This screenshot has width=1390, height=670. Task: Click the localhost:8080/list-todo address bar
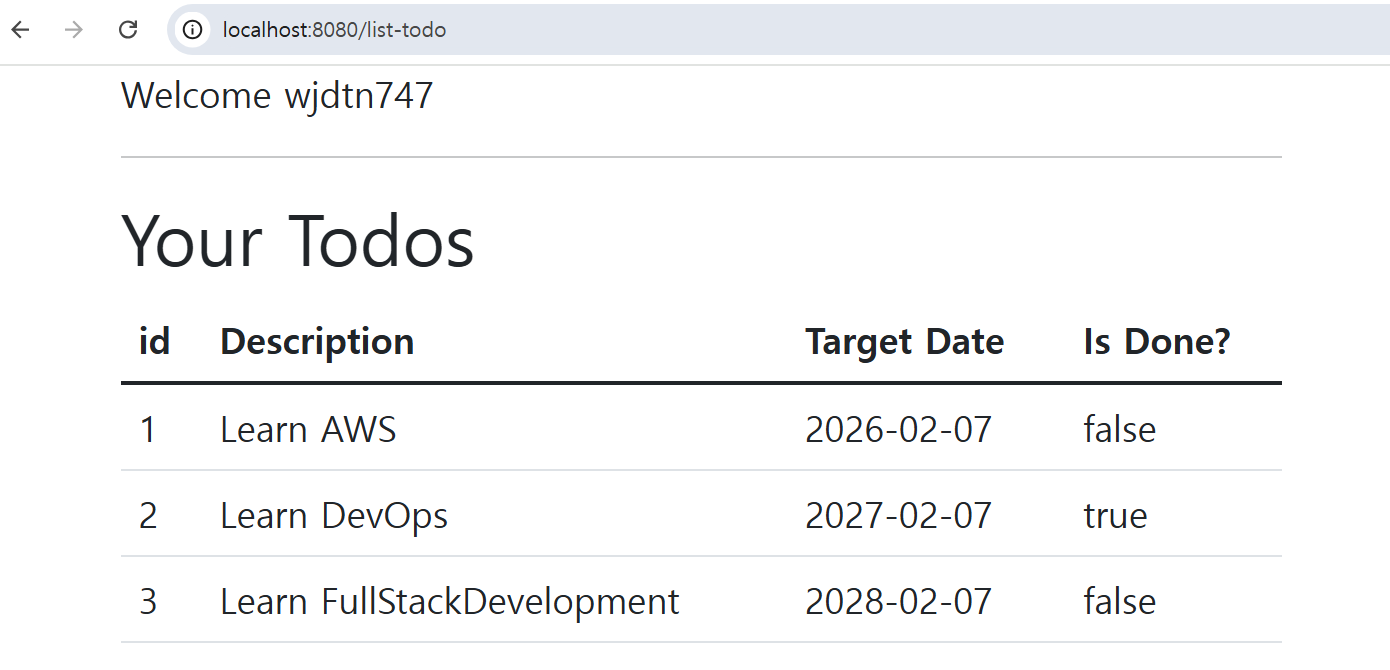[334, 30]
